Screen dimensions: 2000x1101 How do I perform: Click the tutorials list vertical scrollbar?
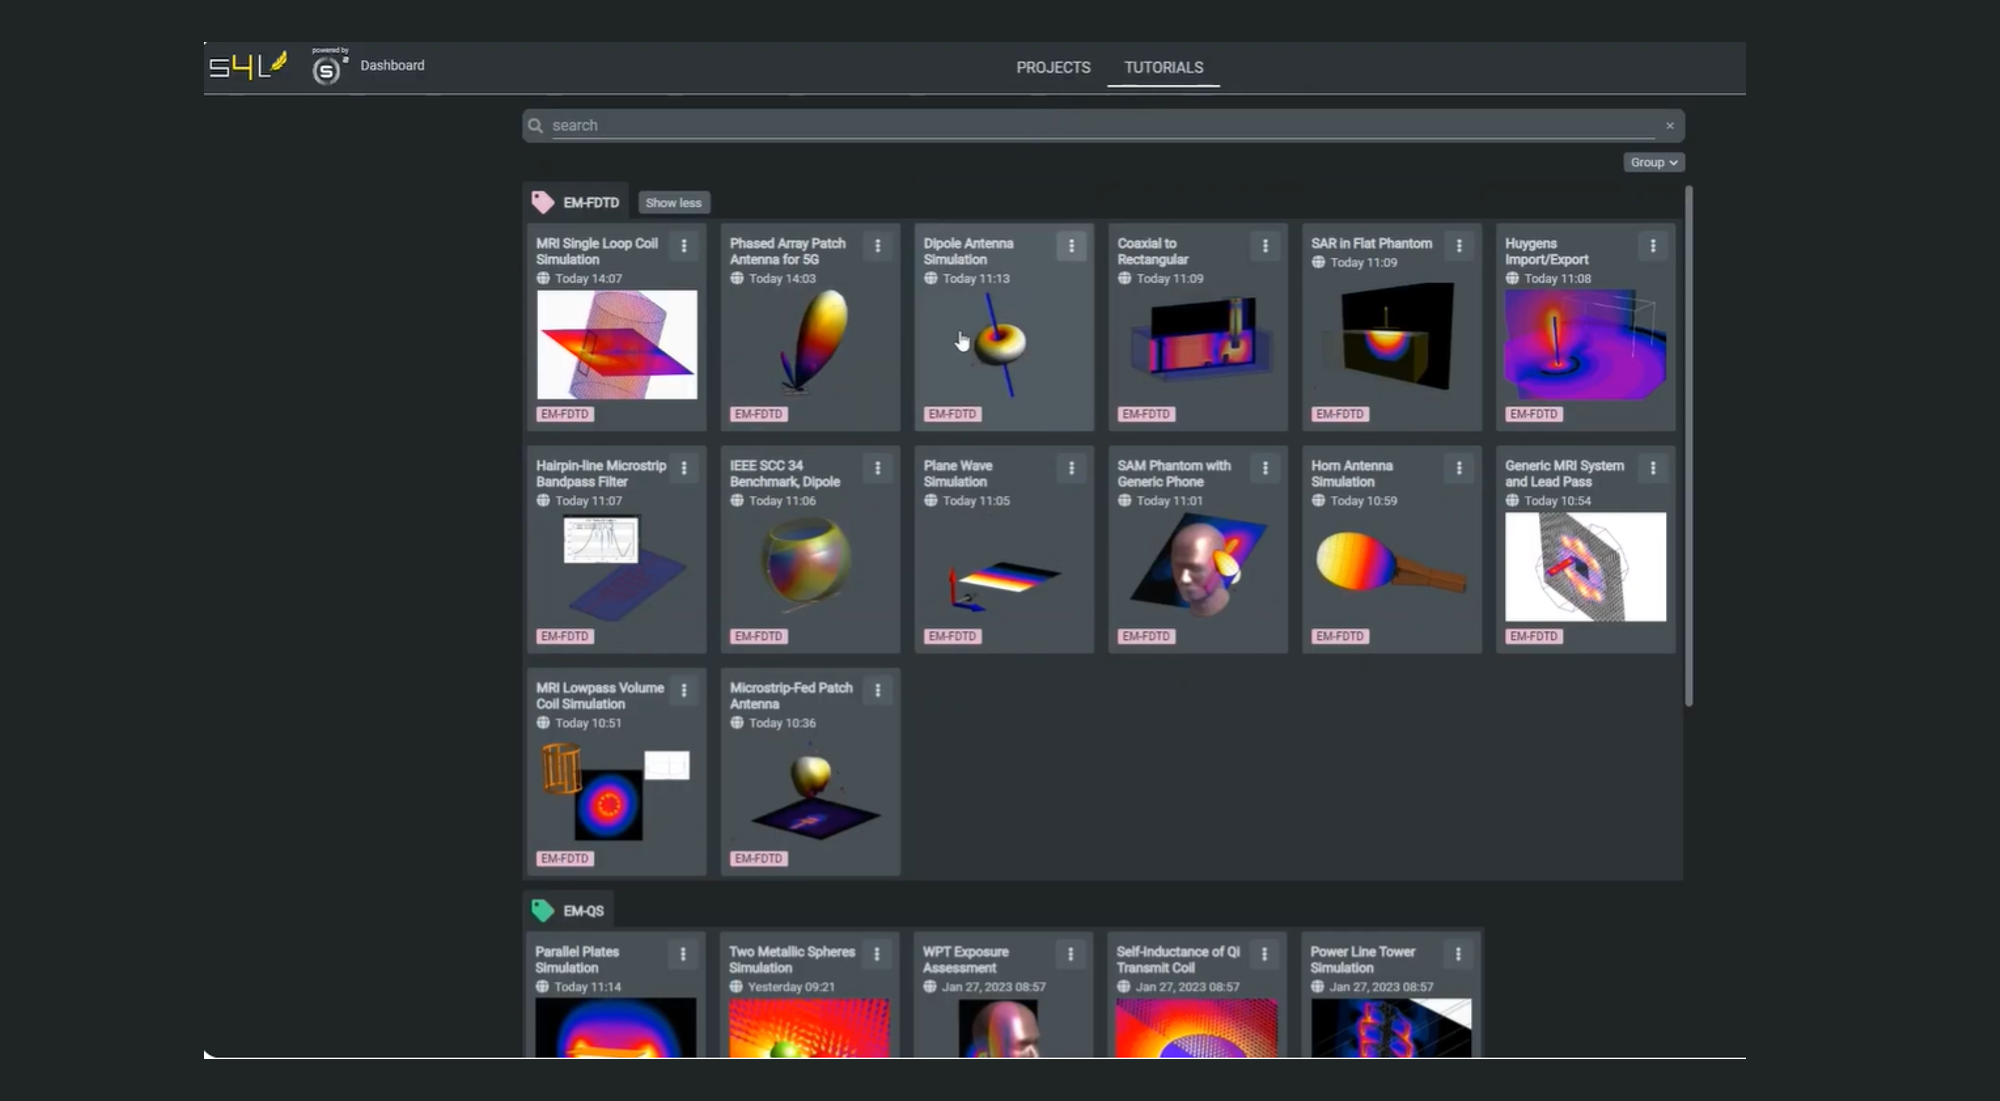[x=1689, y=446]
